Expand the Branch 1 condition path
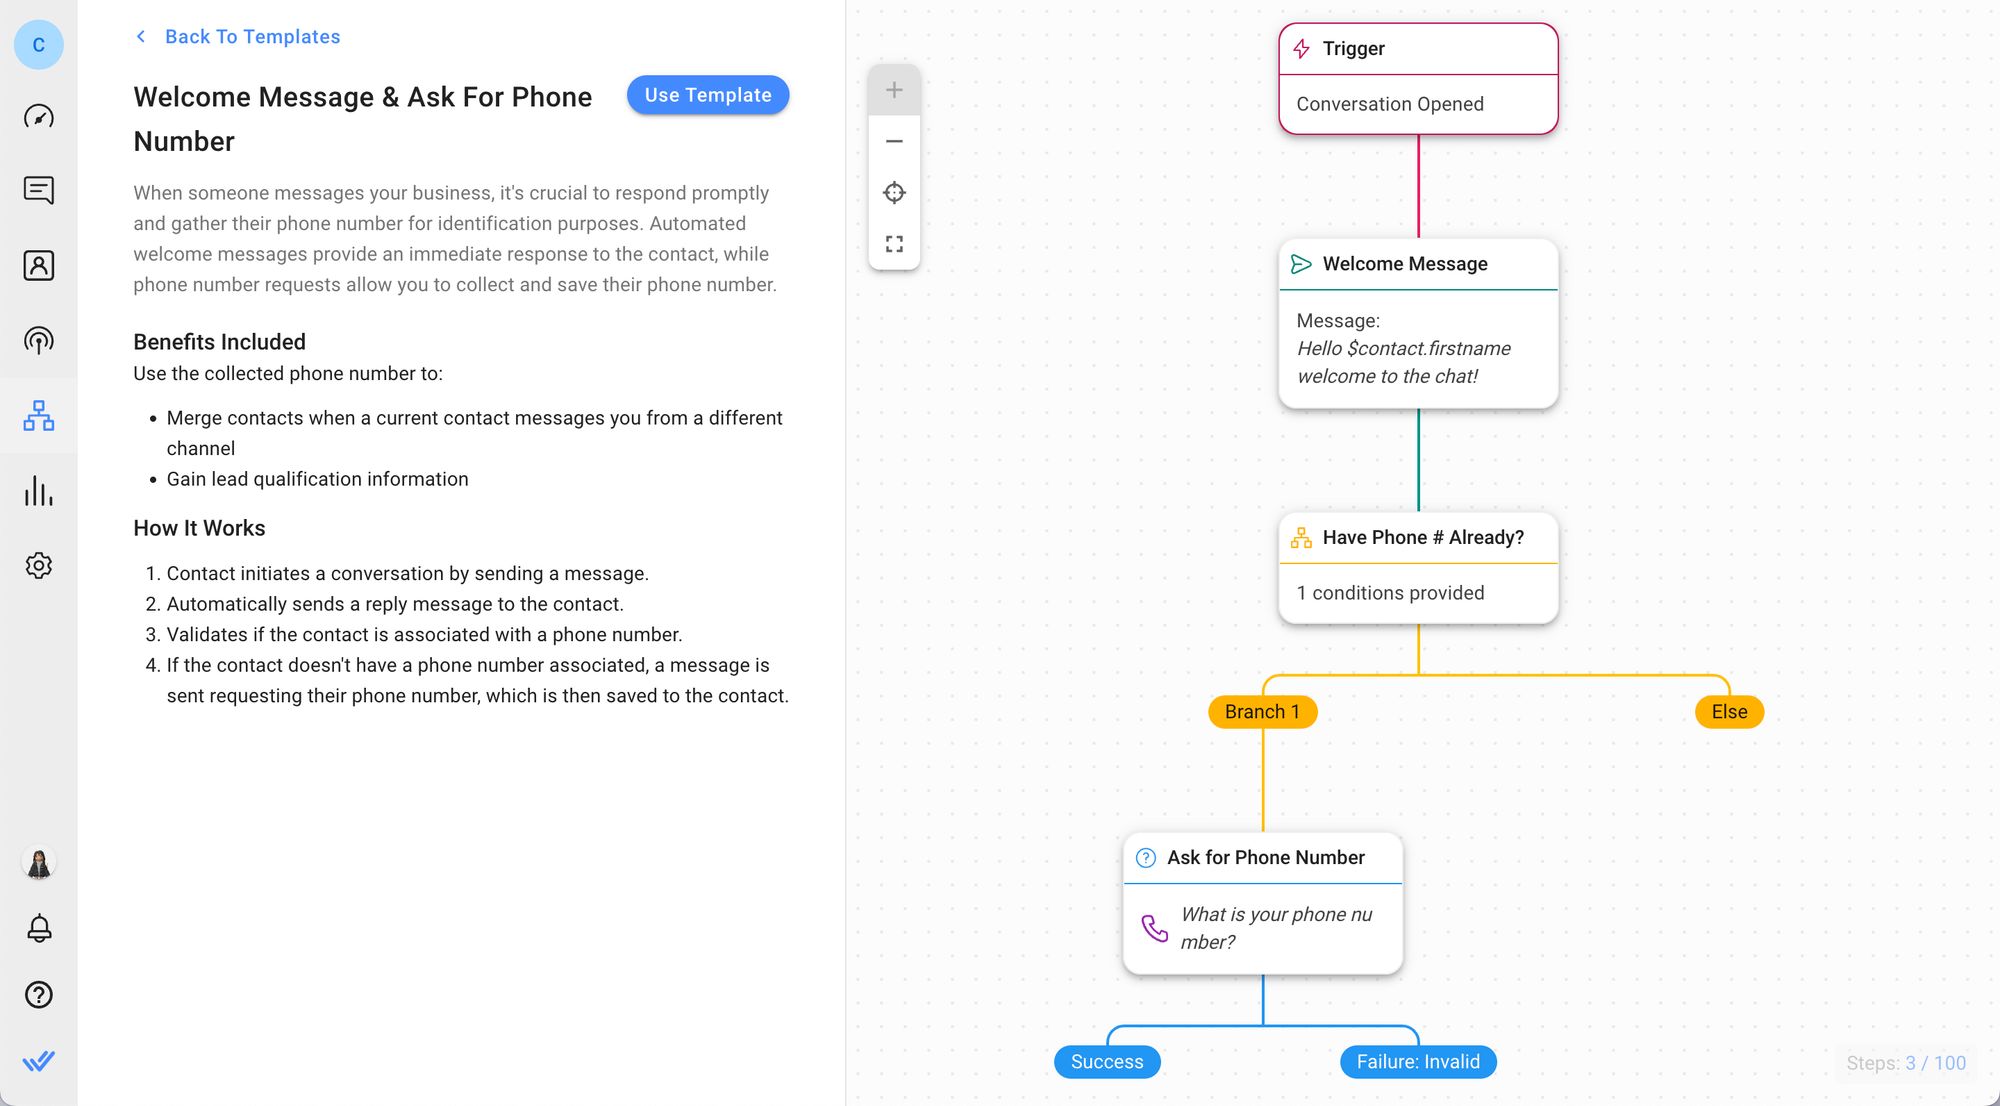2000x1106 pixels. (x=1262, y=711)
